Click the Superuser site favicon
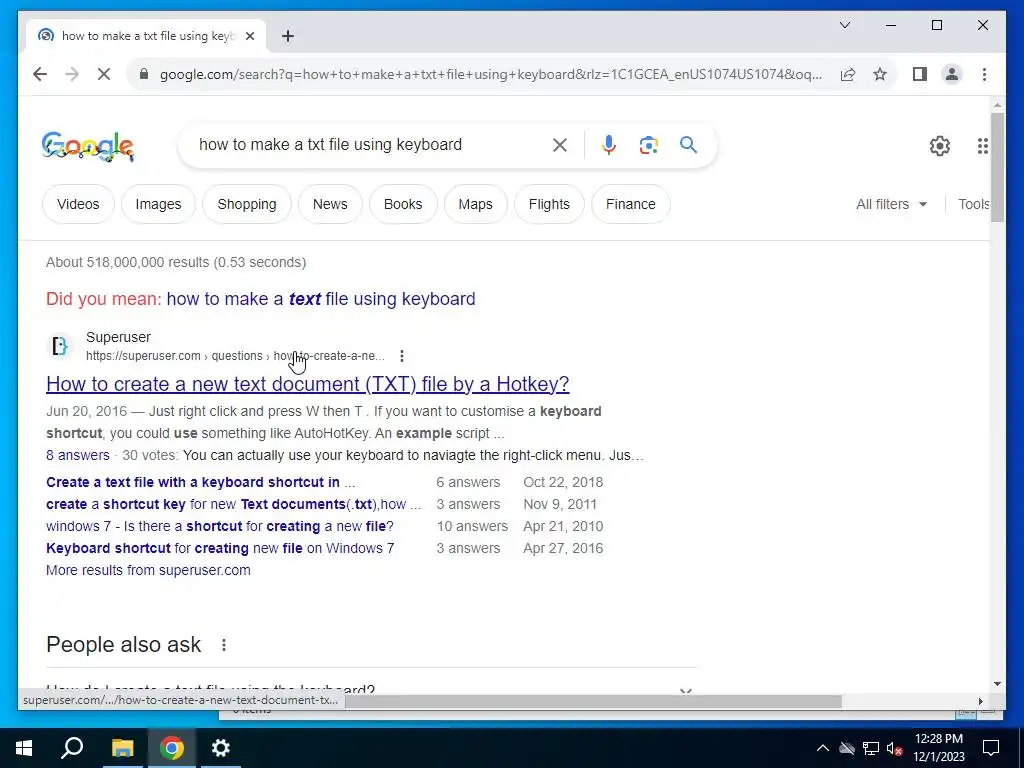 click(59, 345)
